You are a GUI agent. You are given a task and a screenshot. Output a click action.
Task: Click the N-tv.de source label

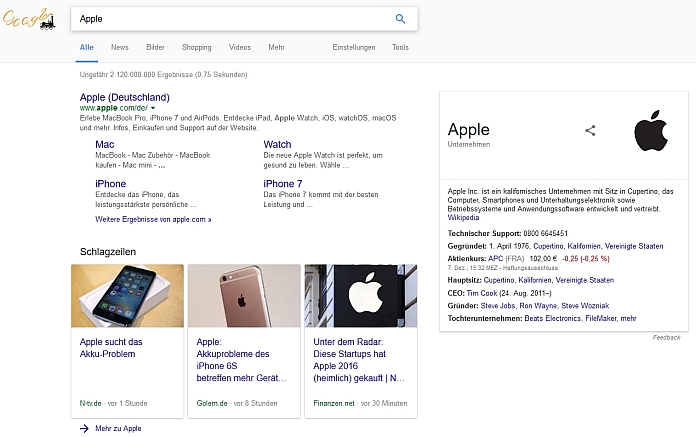pyautogui.click(x=91, y=403)
